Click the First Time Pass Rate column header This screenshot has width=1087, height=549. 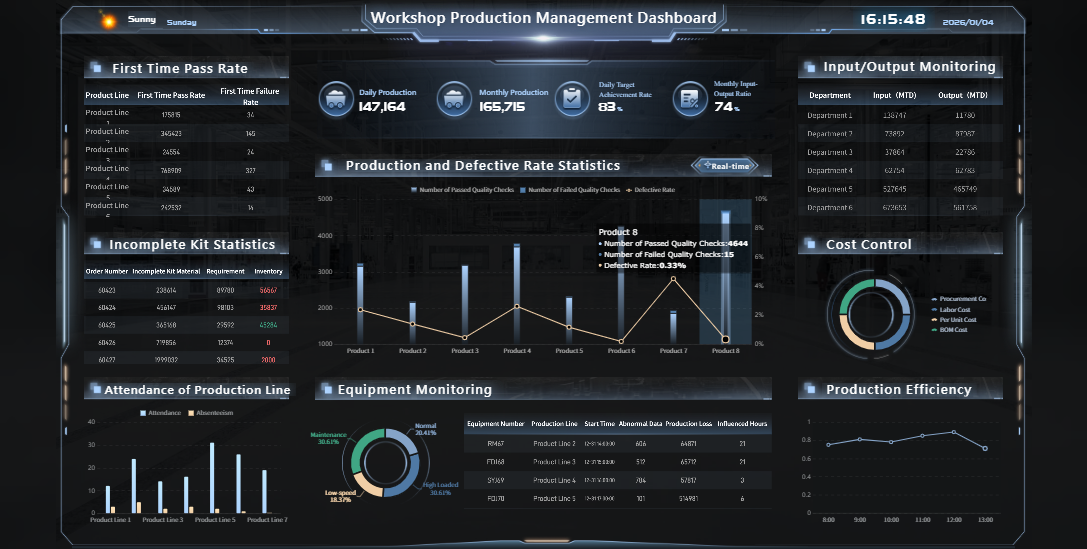[171, 96]
